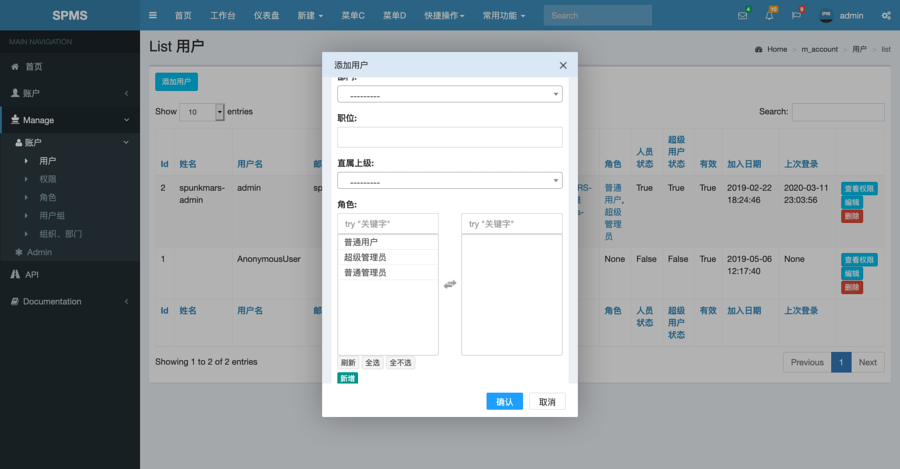
Task: Click 查看权限 for the AnonymousUser row
Action: [859, 260]
